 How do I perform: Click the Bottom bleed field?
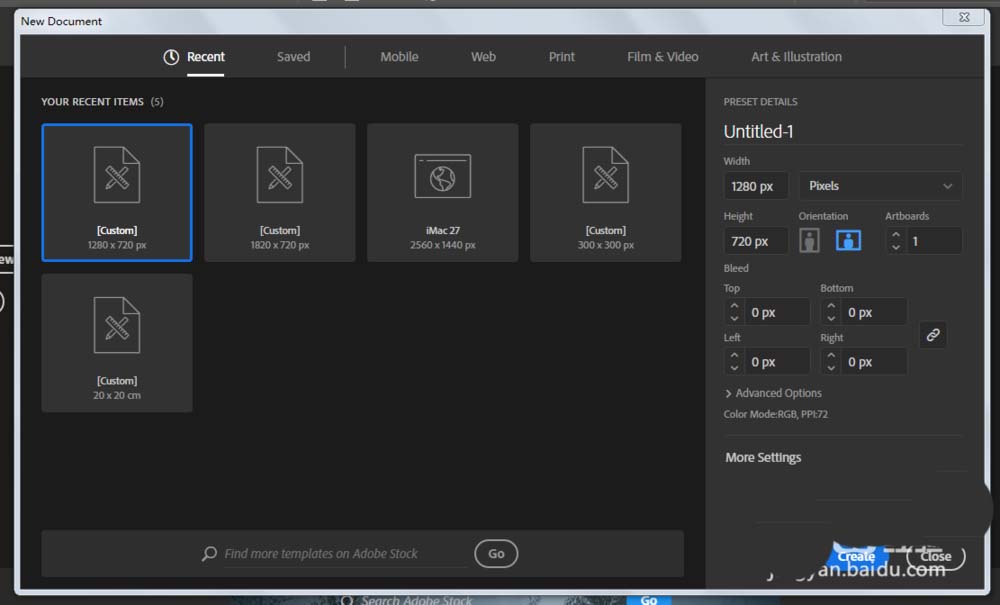[x=874, y=312]
